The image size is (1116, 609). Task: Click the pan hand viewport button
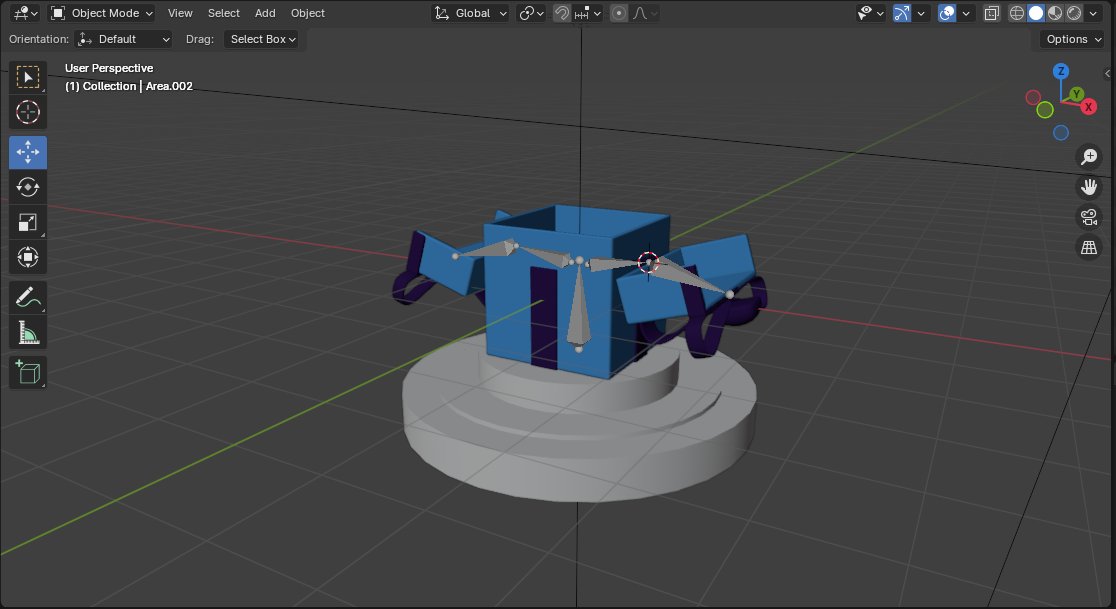click(1089, 187)
